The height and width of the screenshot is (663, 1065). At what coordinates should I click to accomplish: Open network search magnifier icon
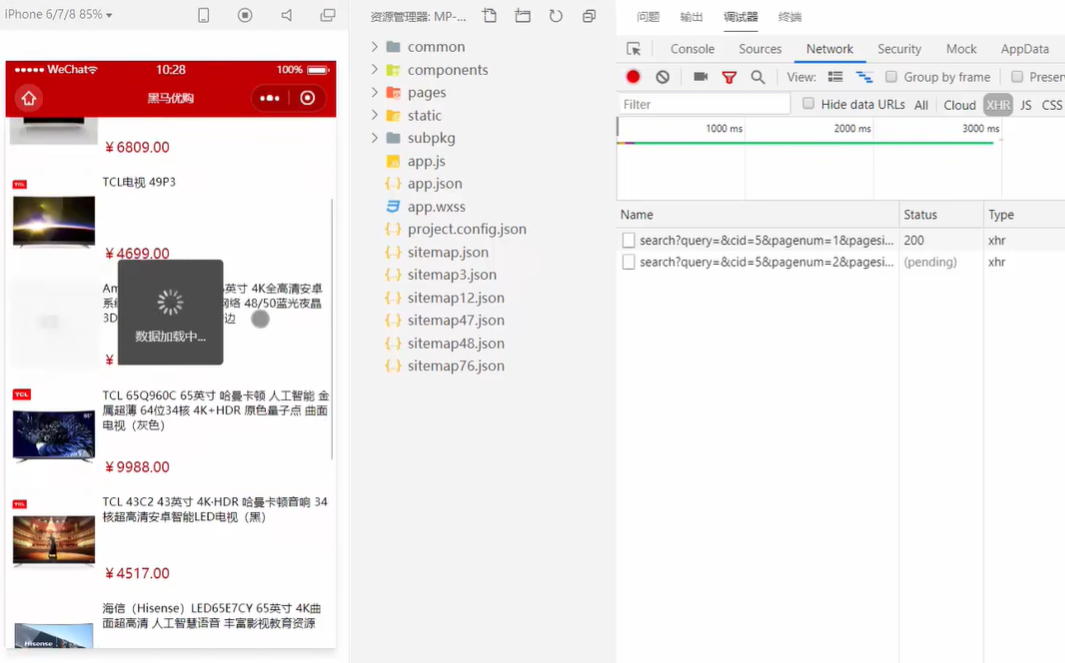tap(758, 77)
